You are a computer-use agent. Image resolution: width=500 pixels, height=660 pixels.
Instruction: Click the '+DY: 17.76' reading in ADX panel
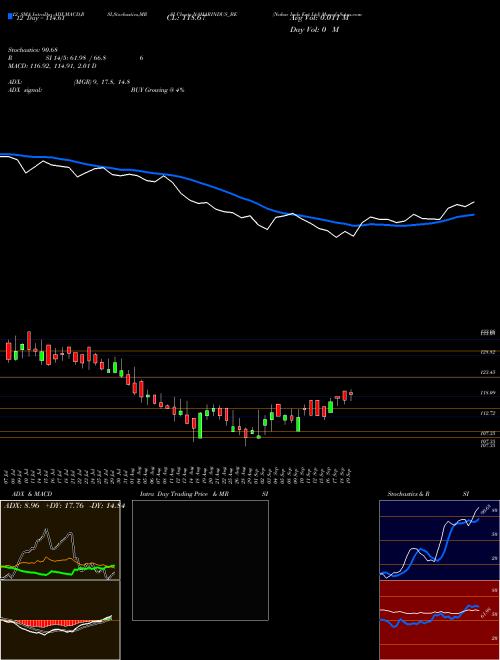[x=66, y=506]
